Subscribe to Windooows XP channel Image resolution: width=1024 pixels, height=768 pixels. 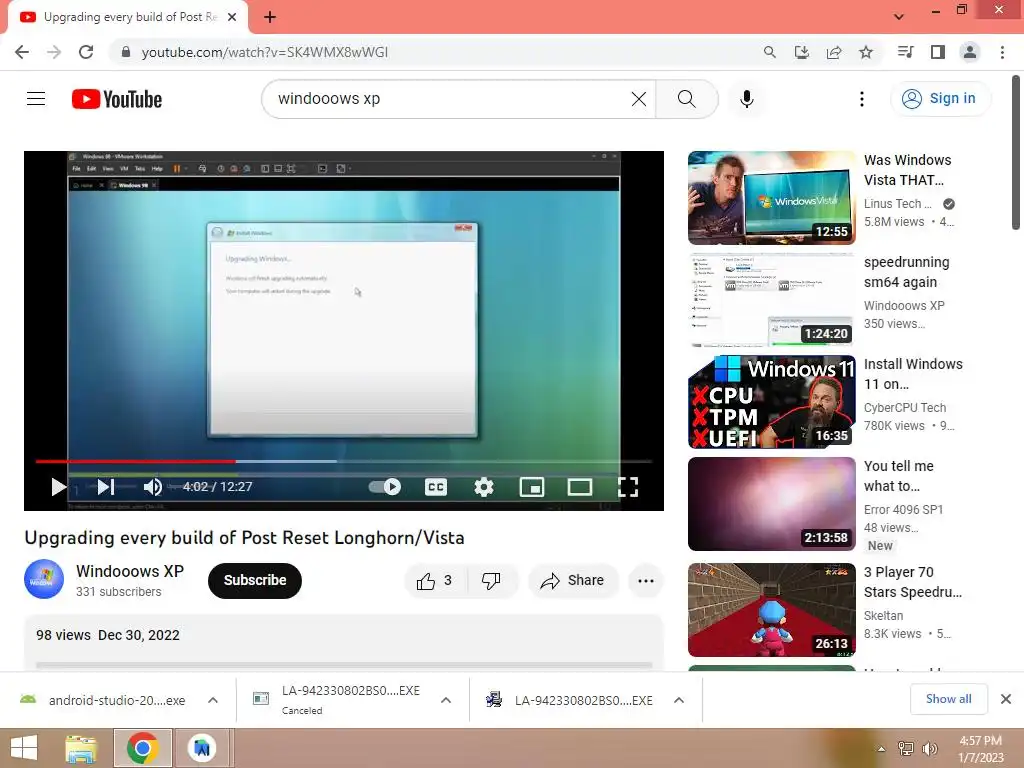click(x=255, y=581)
